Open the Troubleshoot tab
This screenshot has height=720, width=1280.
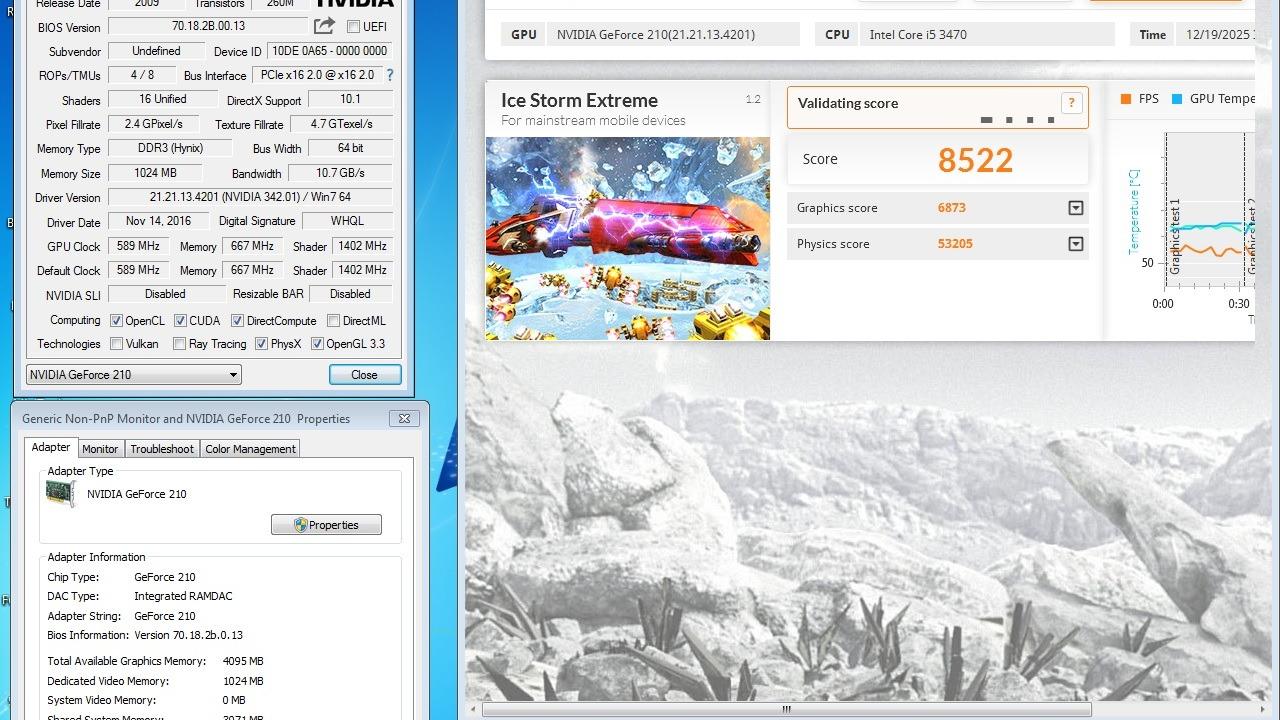click(x=162, y=449)
